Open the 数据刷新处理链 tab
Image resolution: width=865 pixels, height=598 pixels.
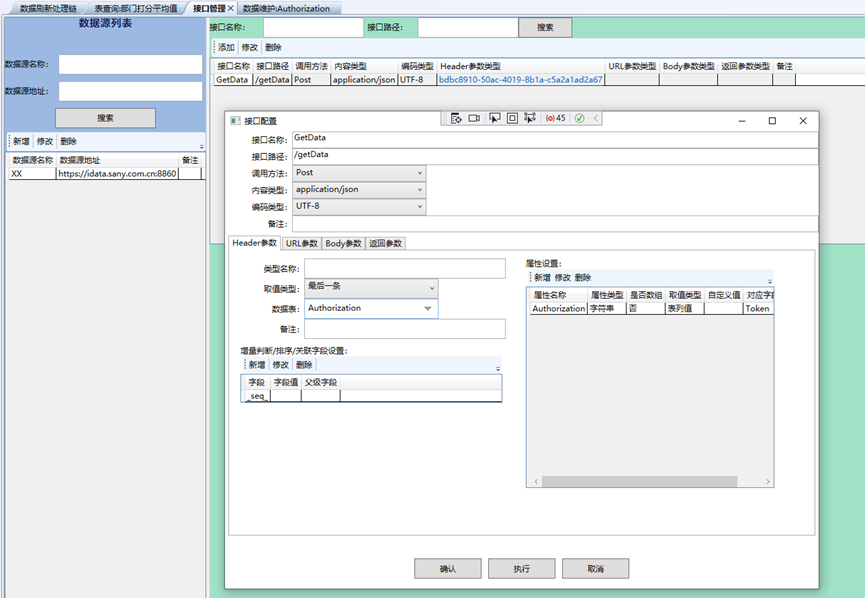[49, 8]
